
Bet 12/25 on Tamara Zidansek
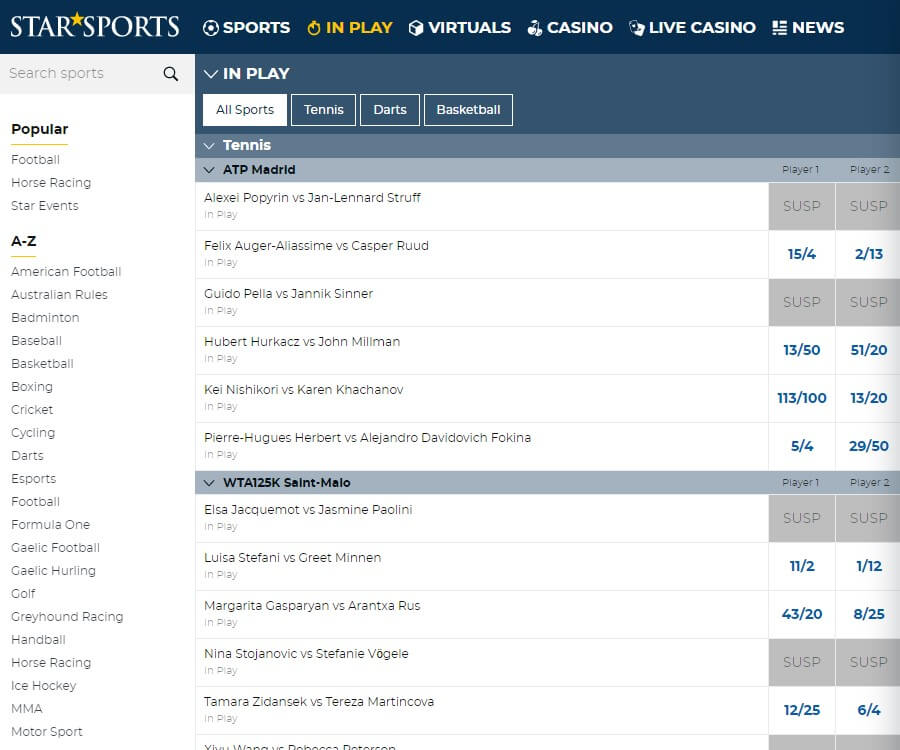click(x=802, y=710)
